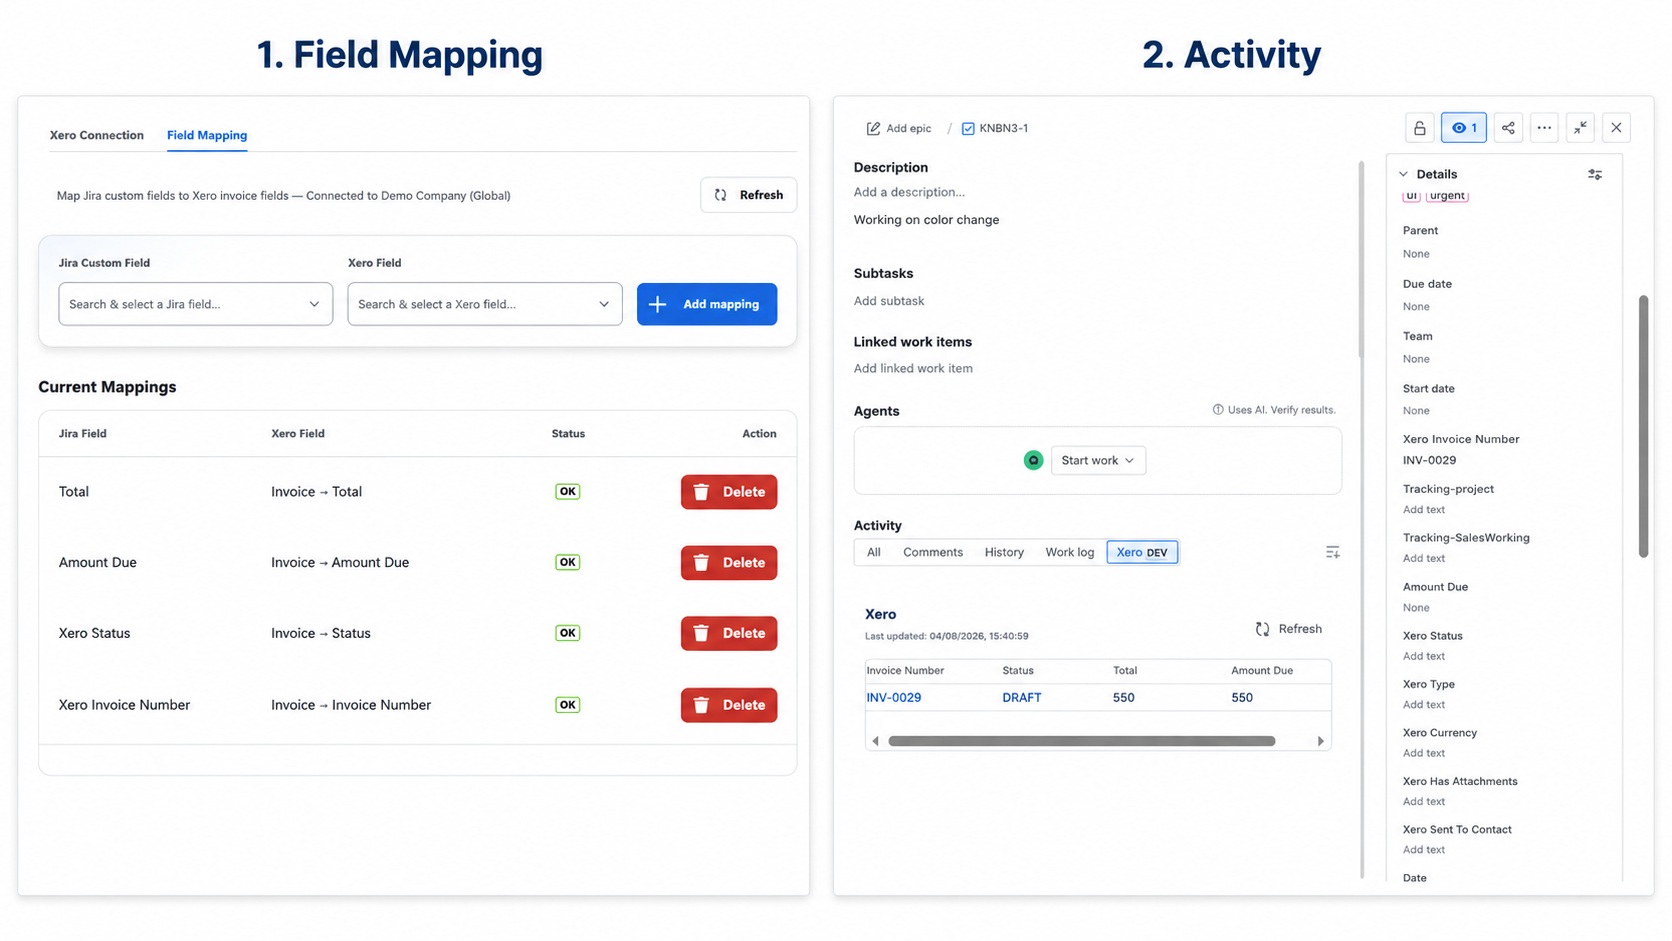Click Refresh in the Field Mapping panel
Viewport: 1672px width, 941px height.
click(x=749, y=195)
